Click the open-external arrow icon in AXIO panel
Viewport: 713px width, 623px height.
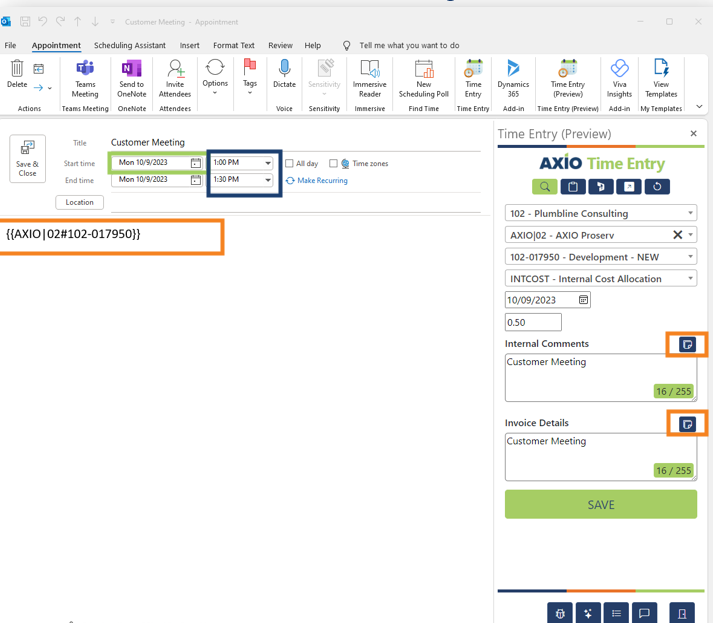[x=629, y=186]
